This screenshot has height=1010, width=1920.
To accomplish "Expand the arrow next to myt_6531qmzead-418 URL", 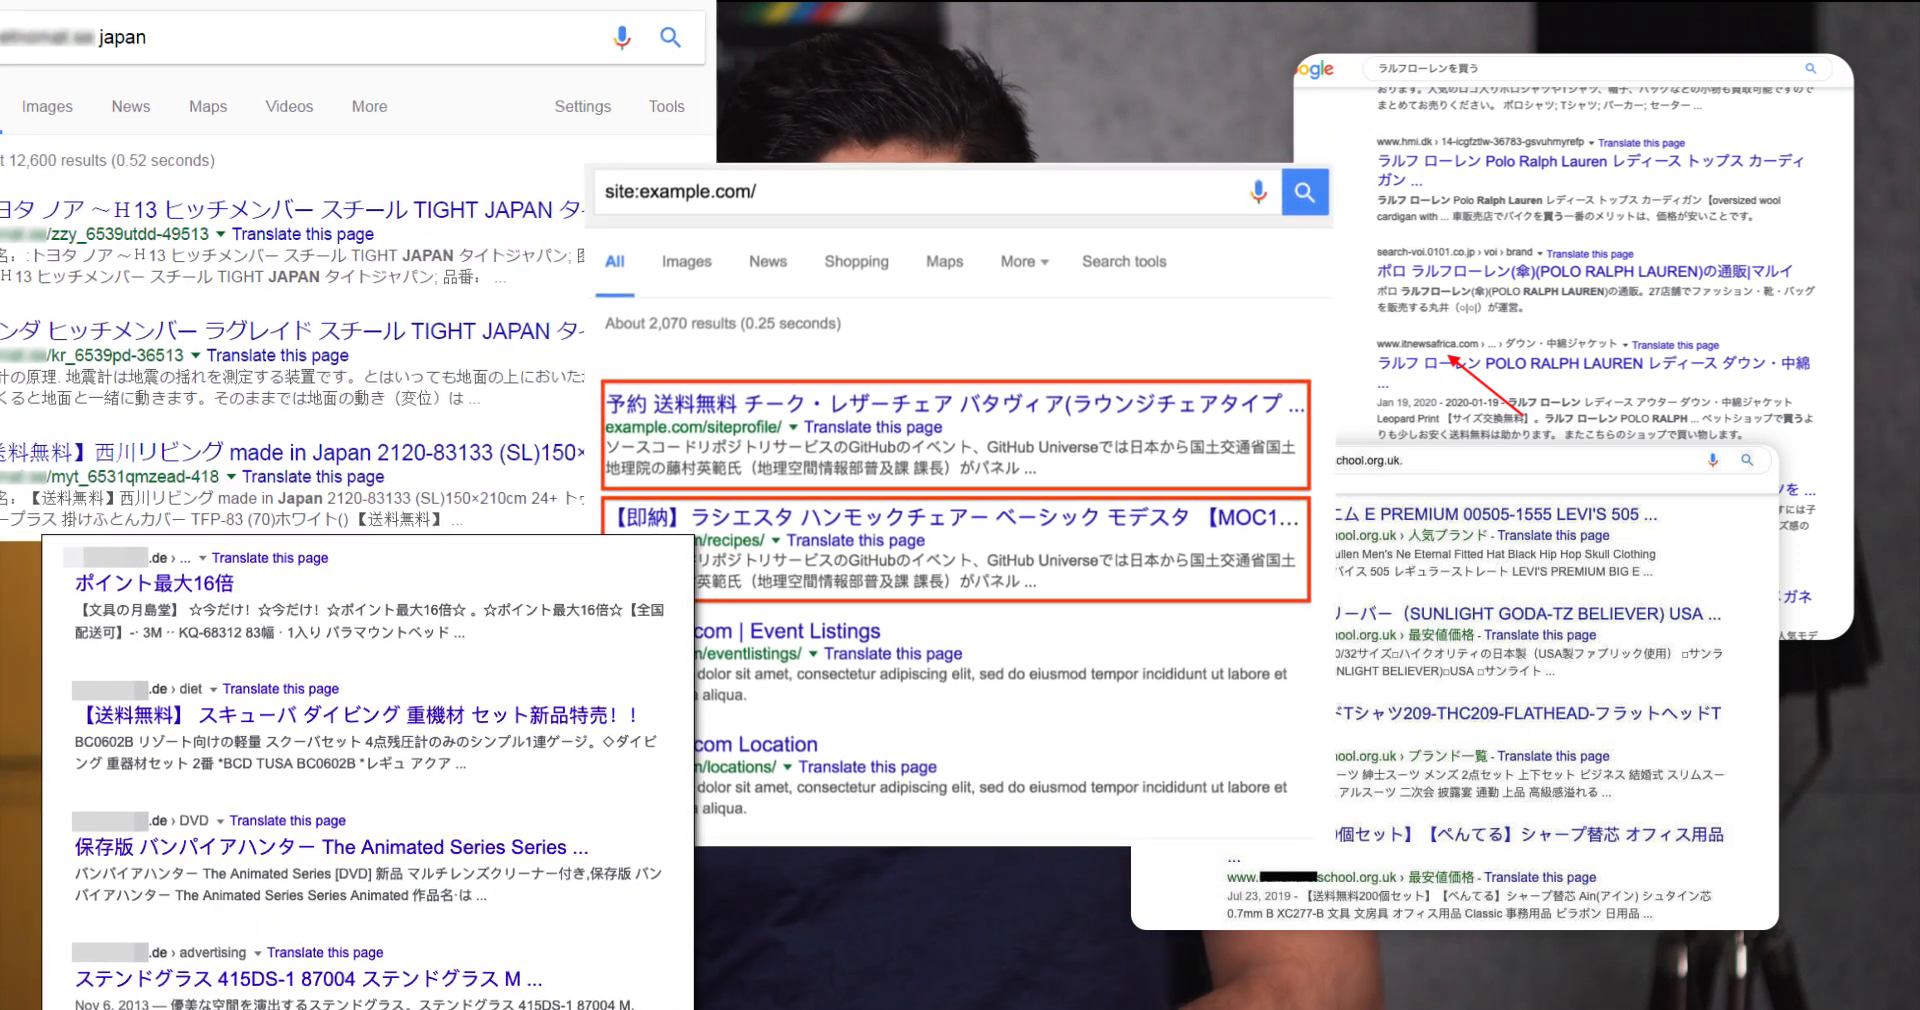I will (x=231, y=477).
